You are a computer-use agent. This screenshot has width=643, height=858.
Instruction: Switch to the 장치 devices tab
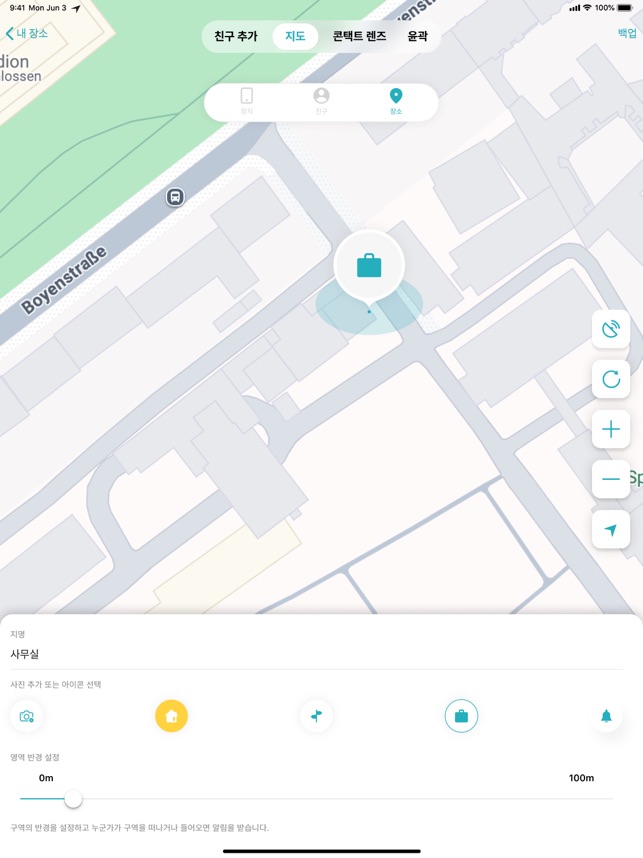pyautogui.click(x=247, y=101)
